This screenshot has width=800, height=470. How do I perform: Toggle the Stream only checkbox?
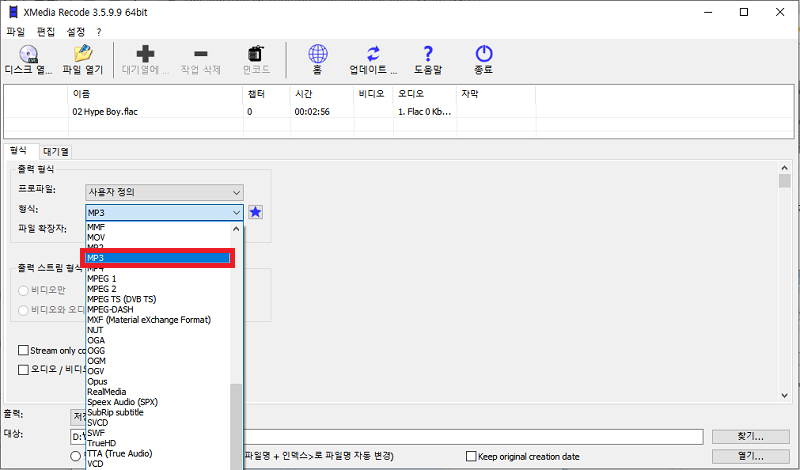click(x=23, y=350)
